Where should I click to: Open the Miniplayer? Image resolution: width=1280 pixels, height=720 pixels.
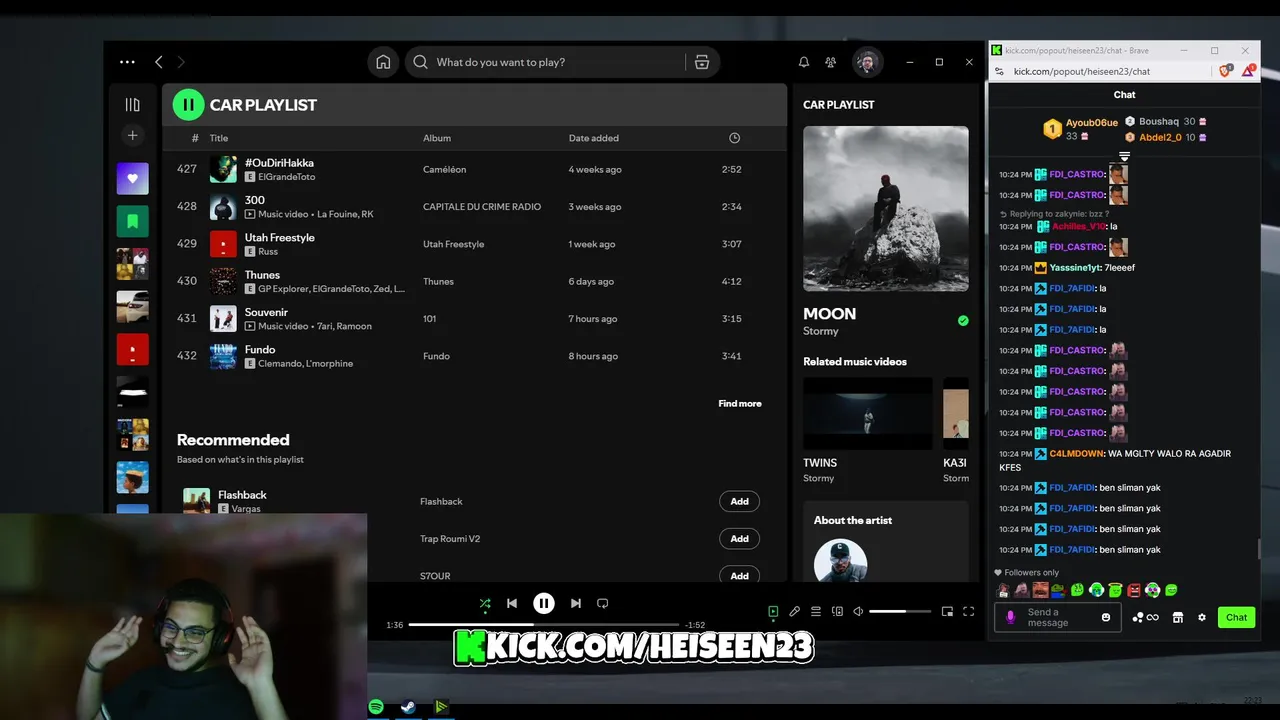pyautogui.click(x=947, y=611)
